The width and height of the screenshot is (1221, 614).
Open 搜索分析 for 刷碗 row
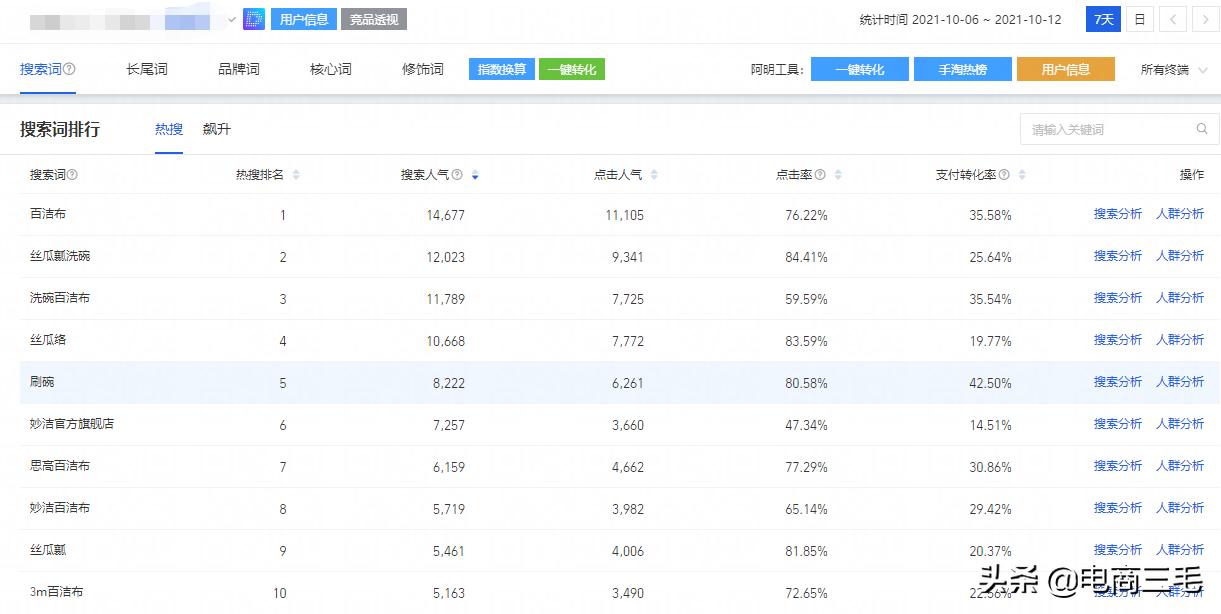click(x=1118, y=382)
